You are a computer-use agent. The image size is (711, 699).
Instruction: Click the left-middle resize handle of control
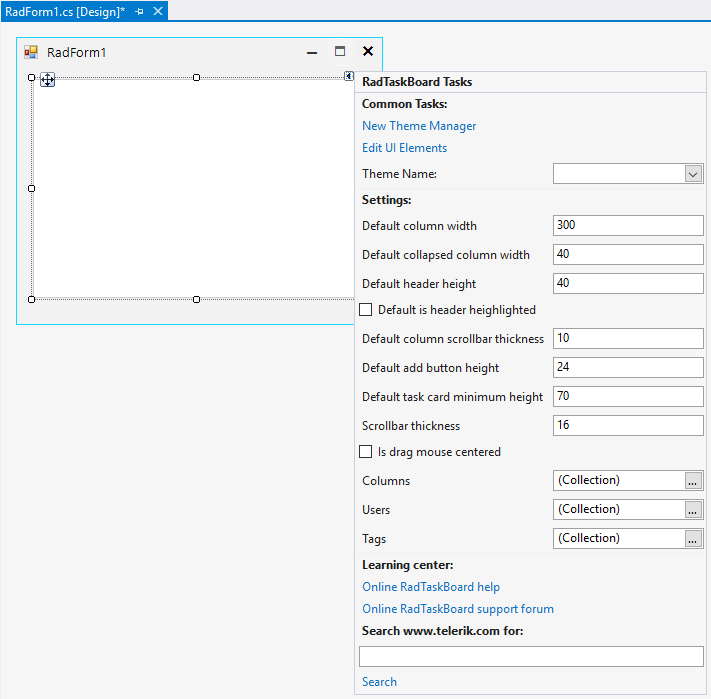[31, 189]
